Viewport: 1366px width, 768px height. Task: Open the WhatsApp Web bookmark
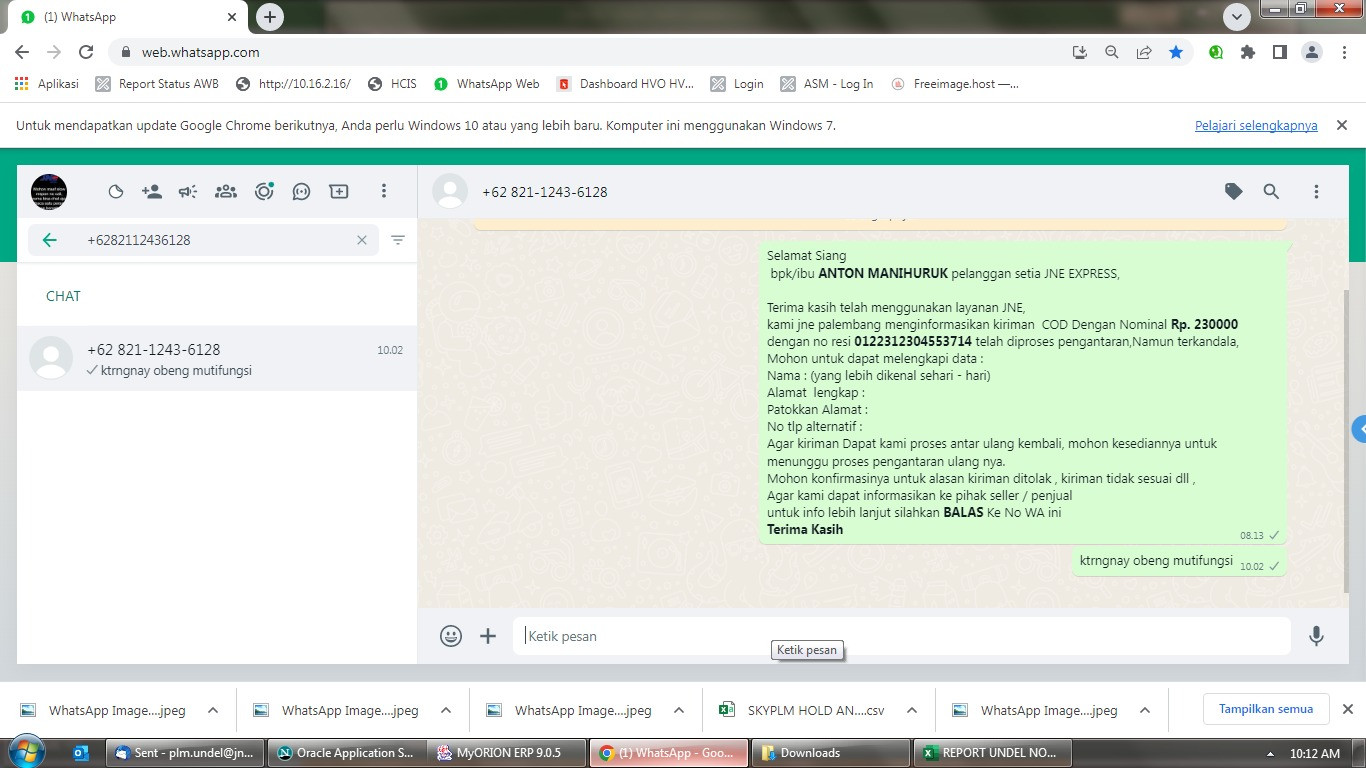tap(487, 84)
